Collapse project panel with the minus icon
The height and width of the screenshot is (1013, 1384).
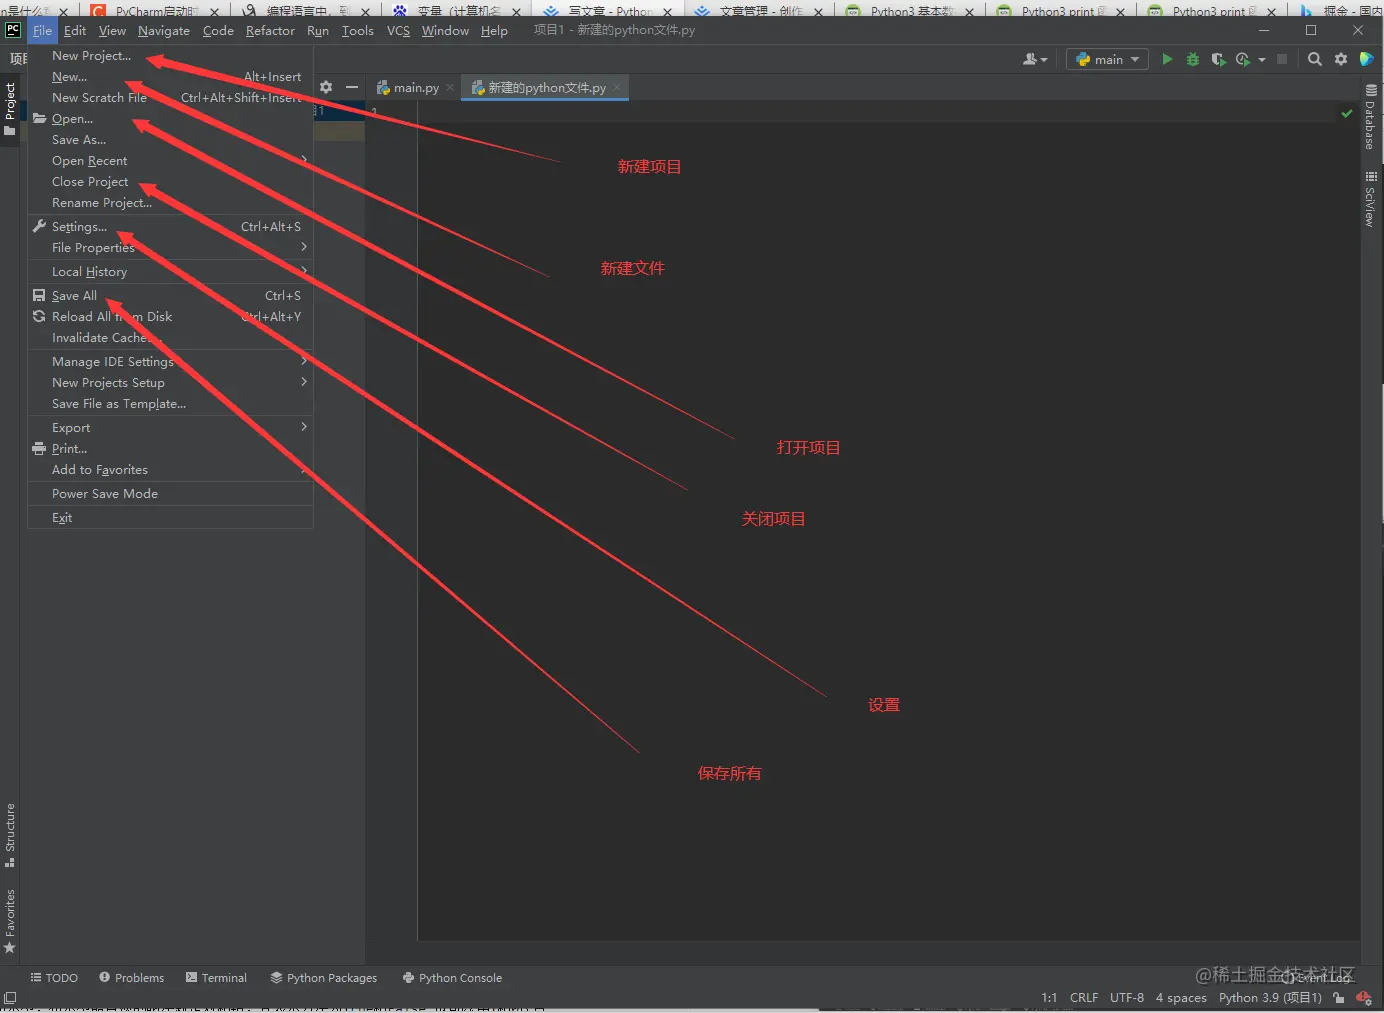pyautogui.click(x=351, y=88)
